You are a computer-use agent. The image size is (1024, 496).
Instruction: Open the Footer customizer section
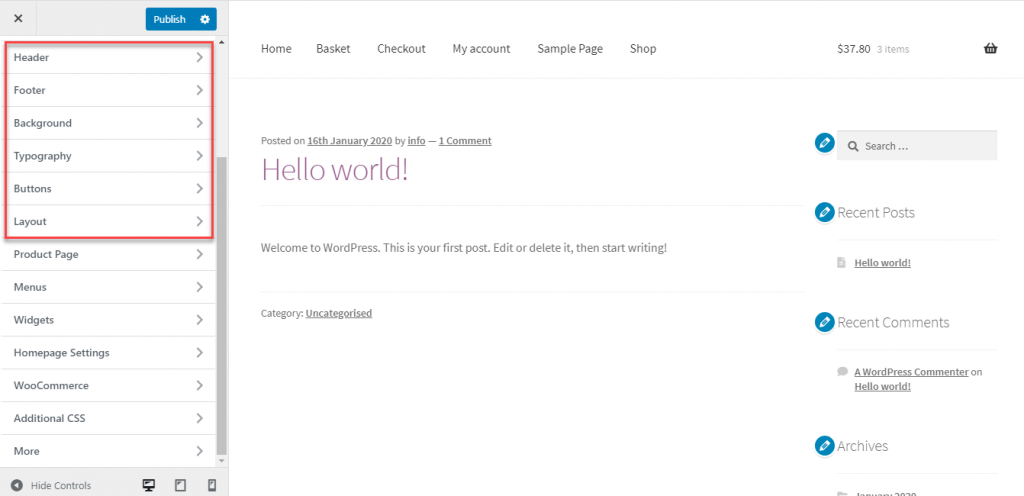108,90
